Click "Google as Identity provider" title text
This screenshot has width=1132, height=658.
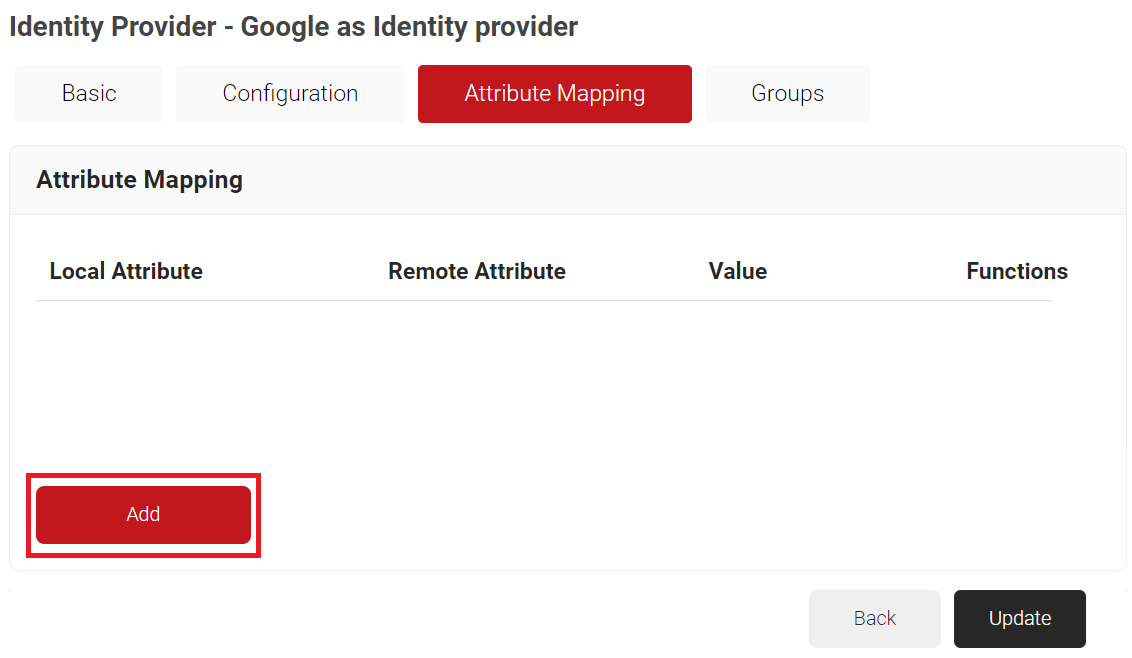coord(409,27)
